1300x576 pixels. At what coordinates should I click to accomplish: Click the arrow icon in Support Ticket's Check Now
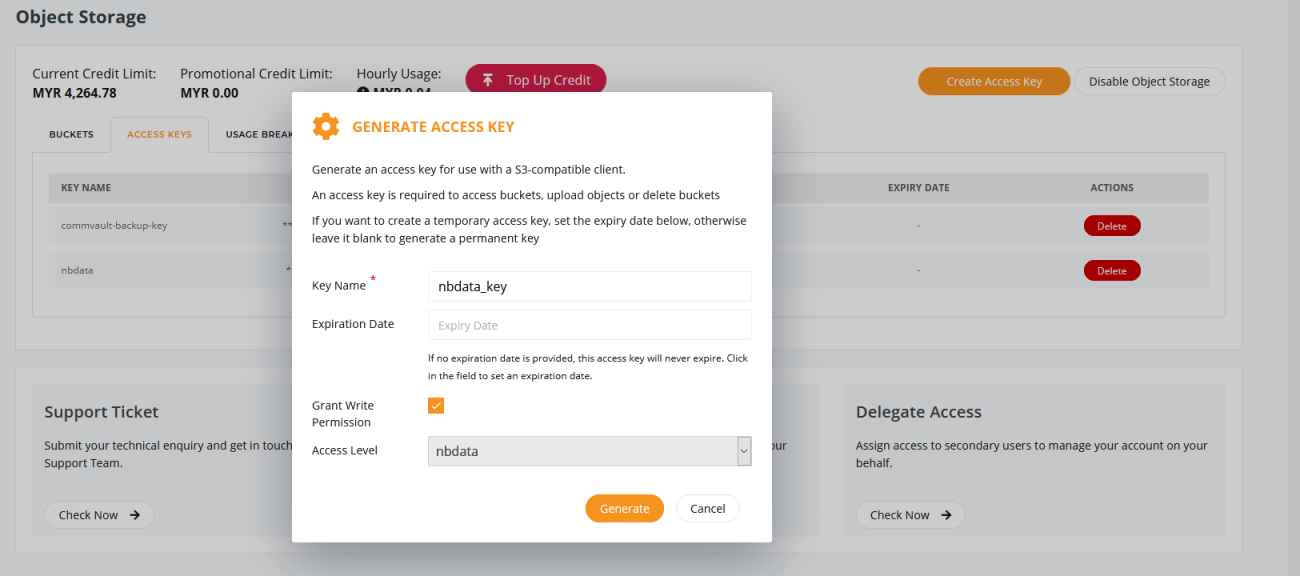click(135, 515)
